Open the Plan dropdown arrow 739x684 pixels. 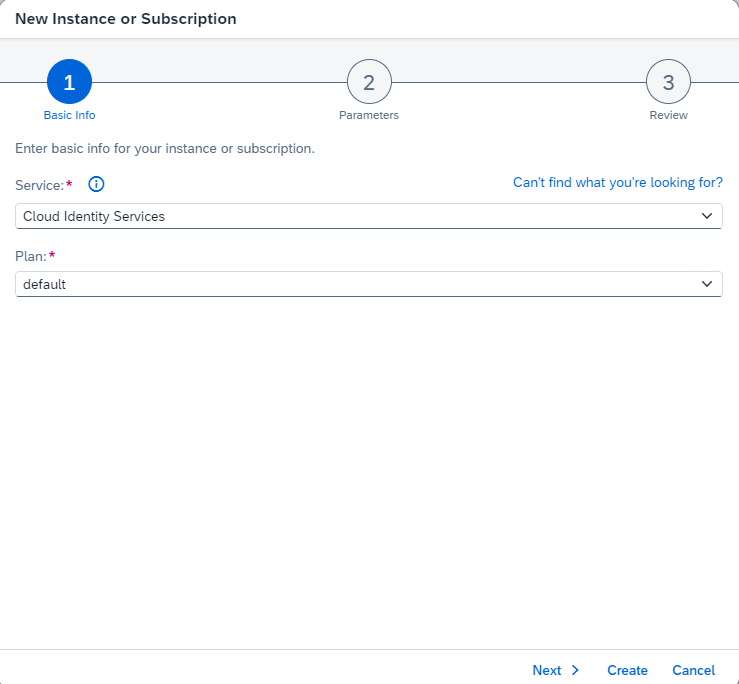point(707,284)
